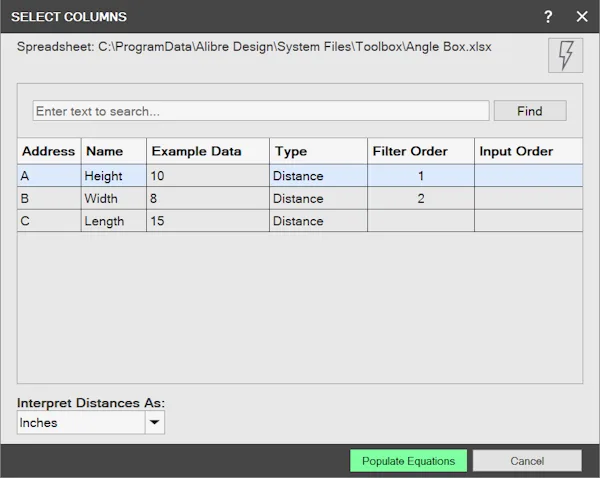Click Type cell in Height row
The width and height of the screenshot is (600, 478).
tap(318, 176)
